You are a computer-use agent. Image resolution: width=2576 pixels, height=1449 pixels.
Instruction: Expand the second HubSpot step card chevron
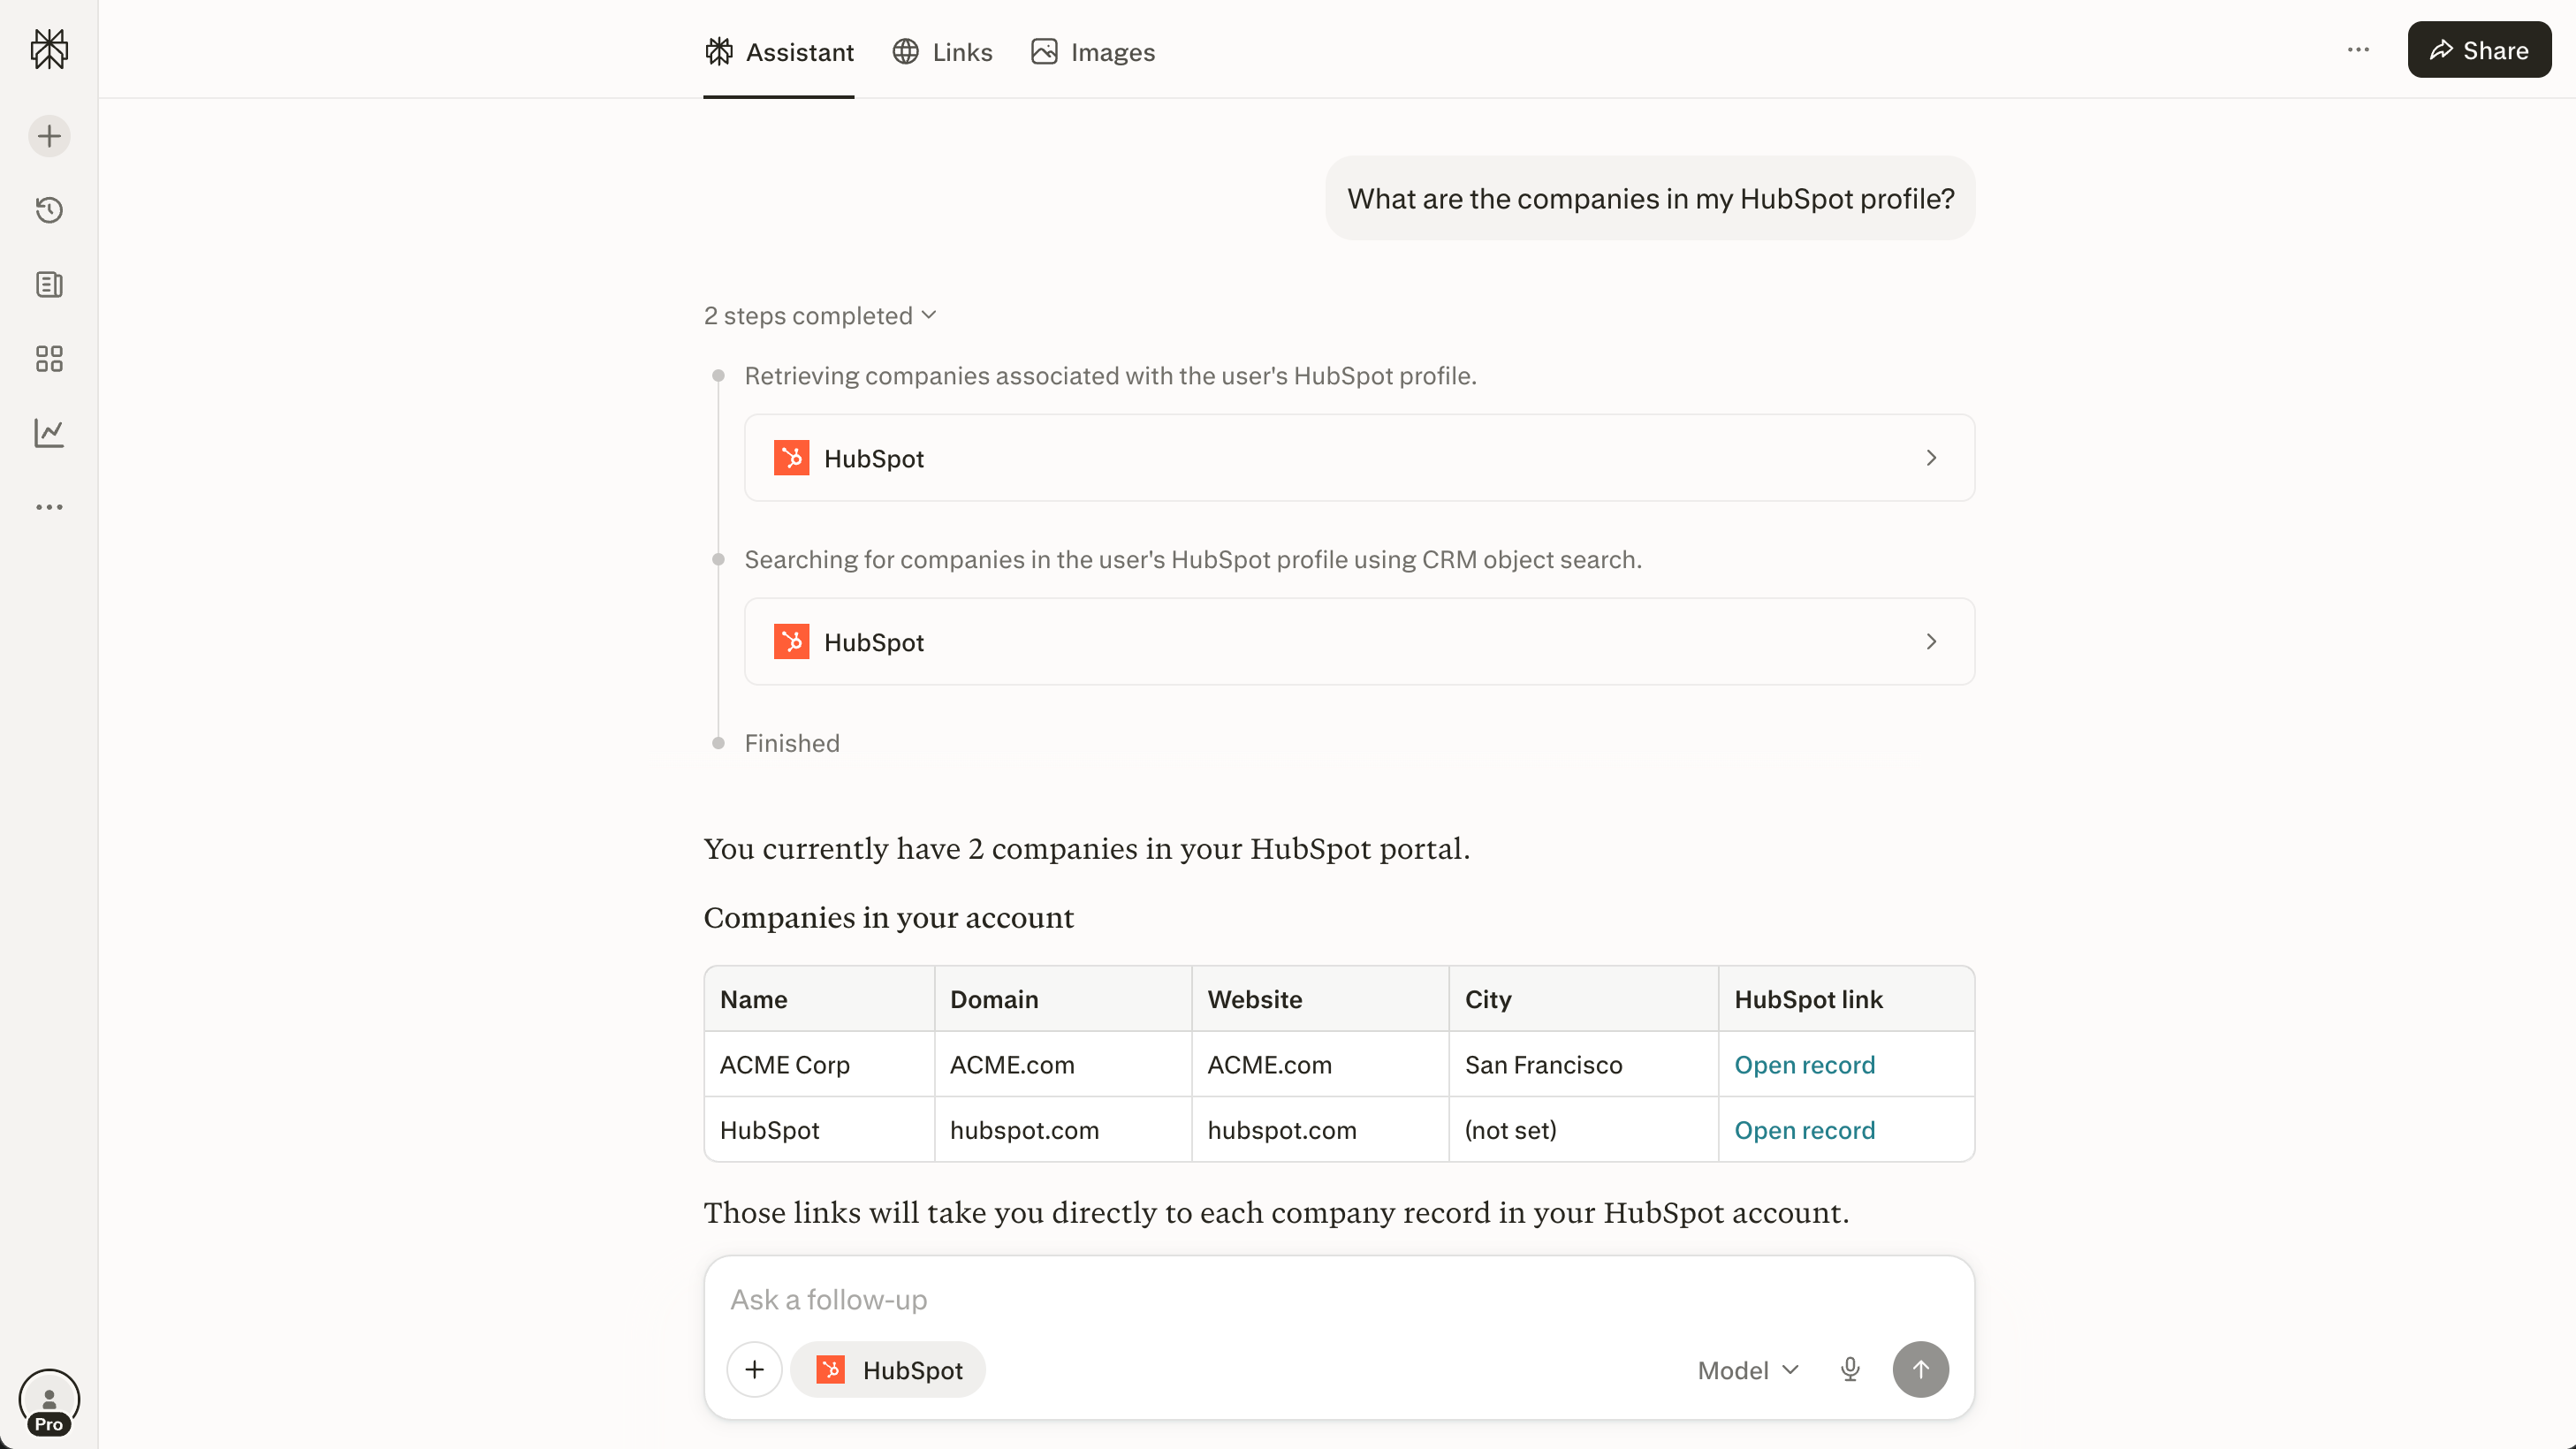[x=1931, y=642]
